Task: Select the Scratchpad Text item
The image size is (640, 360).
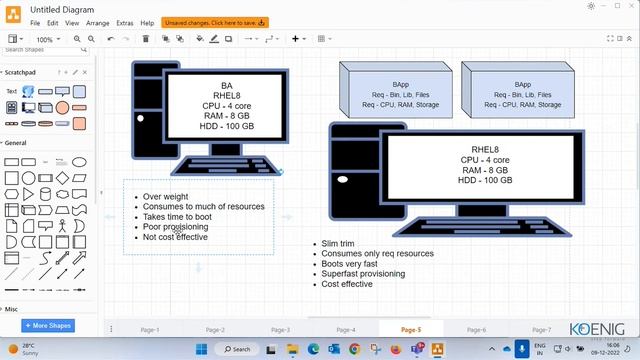Action: (11, 91)
